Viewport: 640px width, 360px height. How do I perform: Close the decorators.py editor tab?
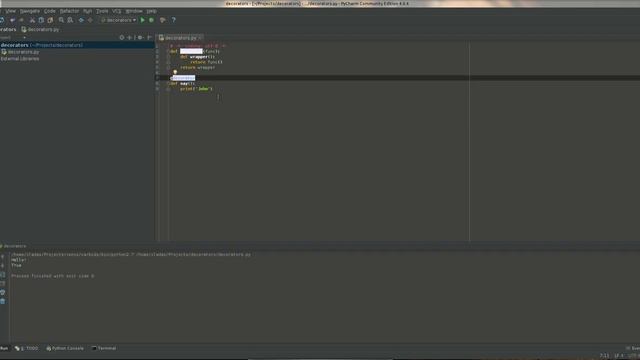pyautogui.click(x=200, y=38)
